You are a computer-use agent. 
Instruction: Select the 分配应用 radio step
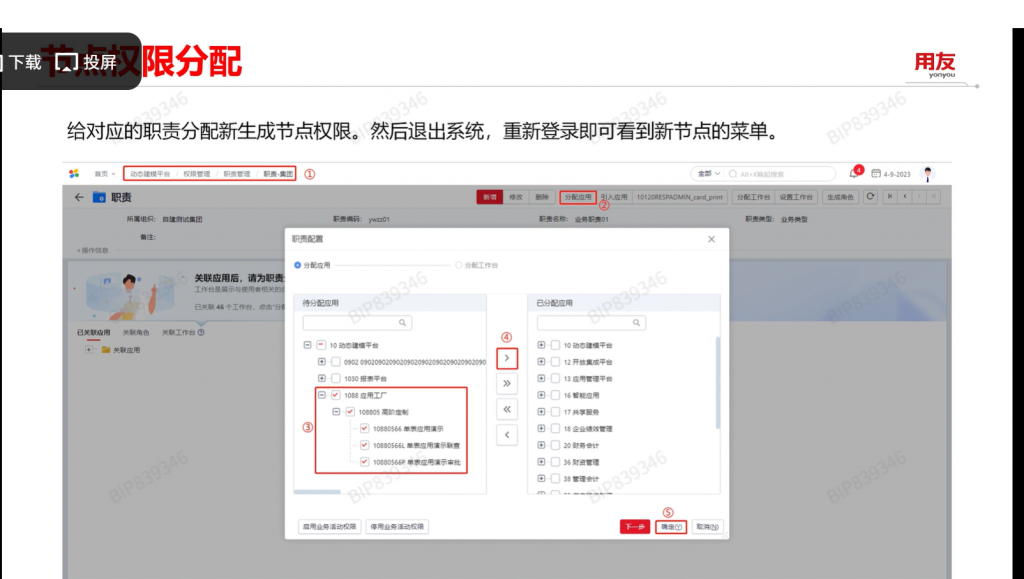click(x=298, y=265)
